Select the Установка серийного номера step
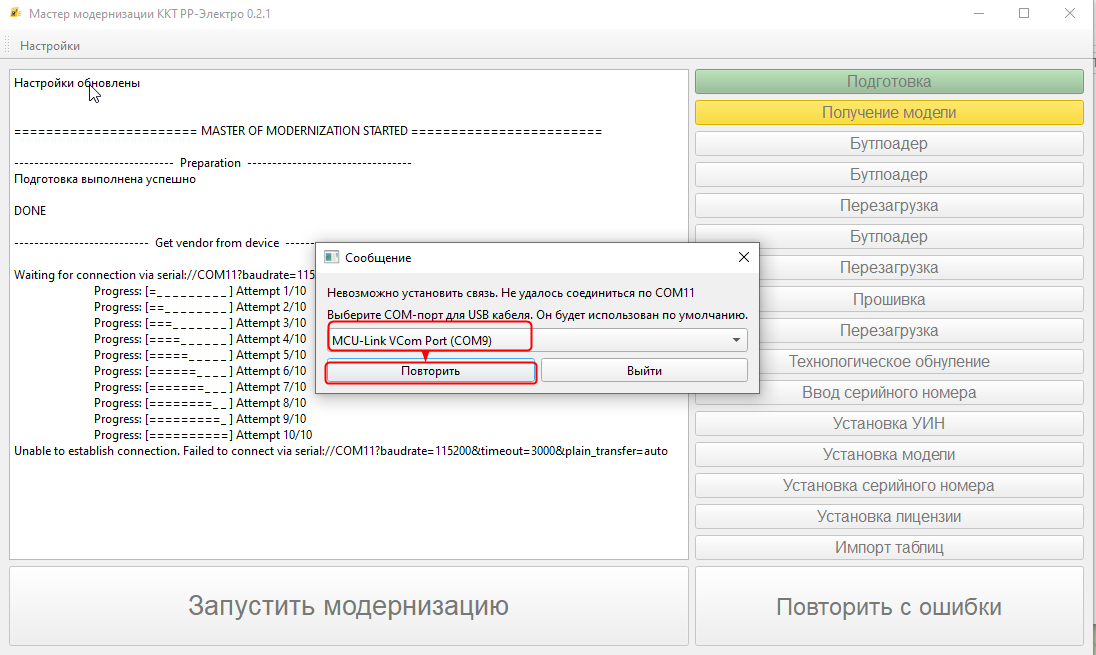The image size is (1096, 655). click(x=889, y=485)
